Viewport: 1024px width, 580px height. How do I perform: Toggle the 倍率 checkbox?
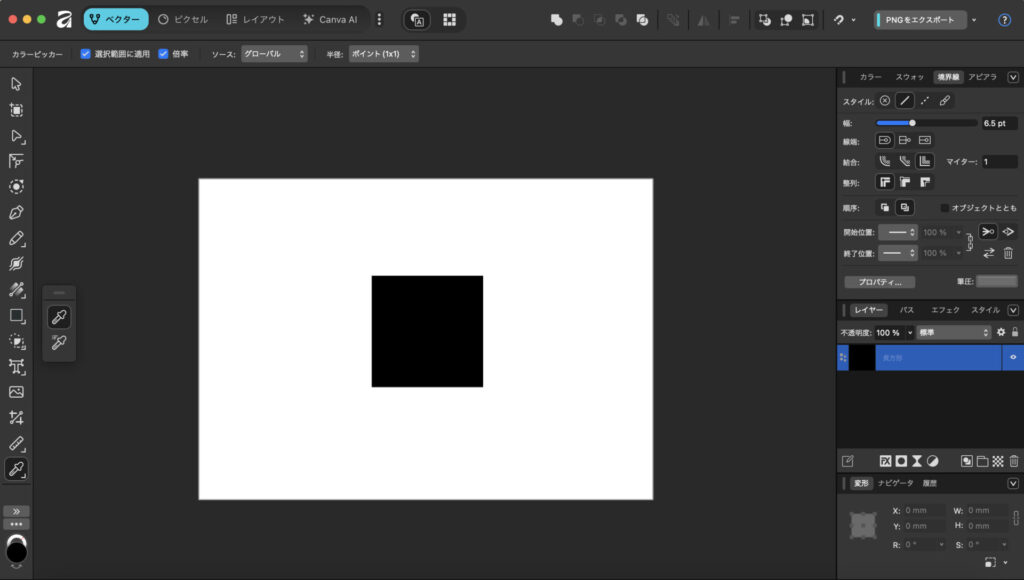[163, 54]
